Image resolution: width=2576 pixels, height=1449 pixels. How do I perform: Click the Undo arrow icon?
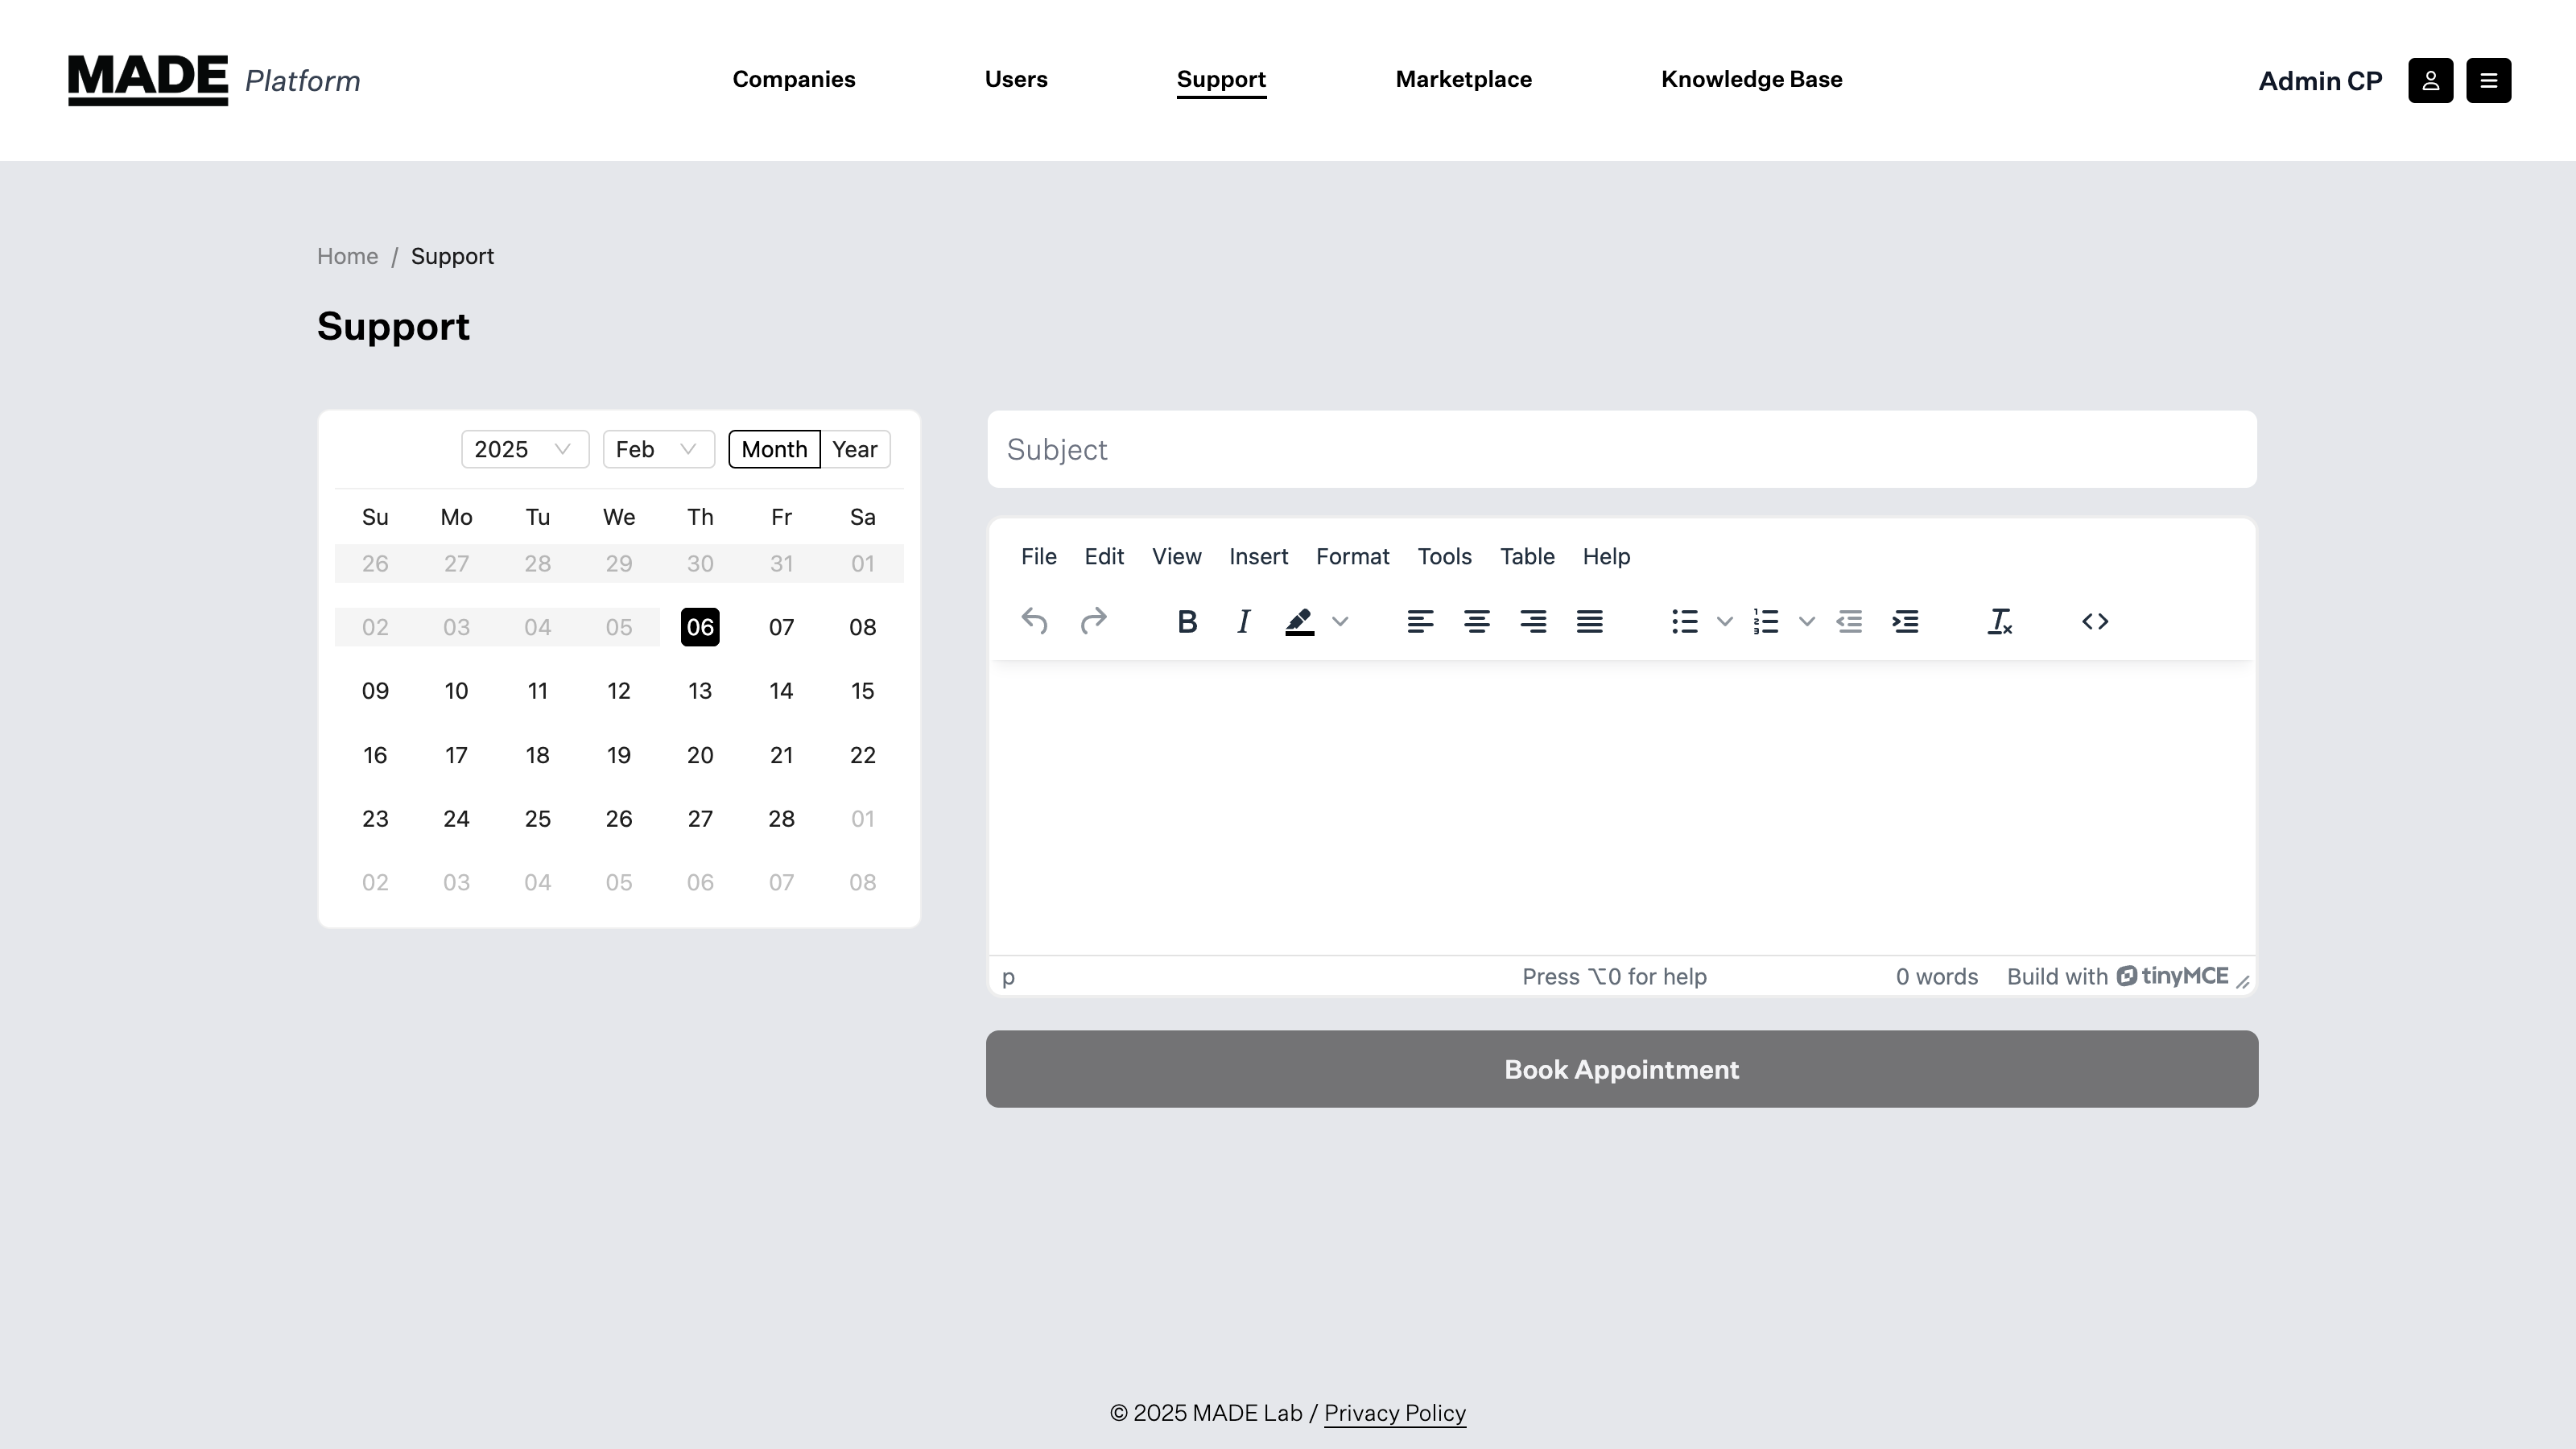pos(1034,622)
